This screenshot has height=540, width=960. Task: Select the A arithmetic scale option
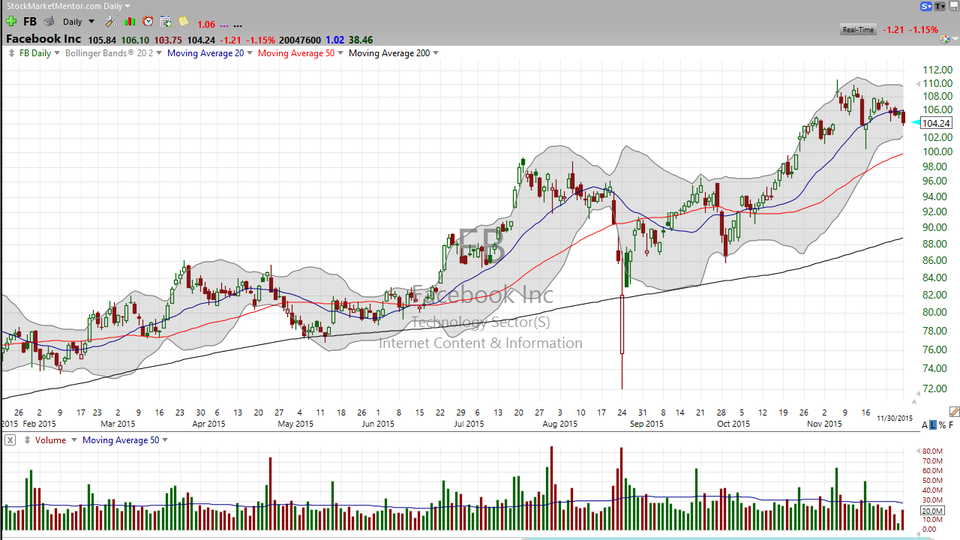tap(924, 425)
